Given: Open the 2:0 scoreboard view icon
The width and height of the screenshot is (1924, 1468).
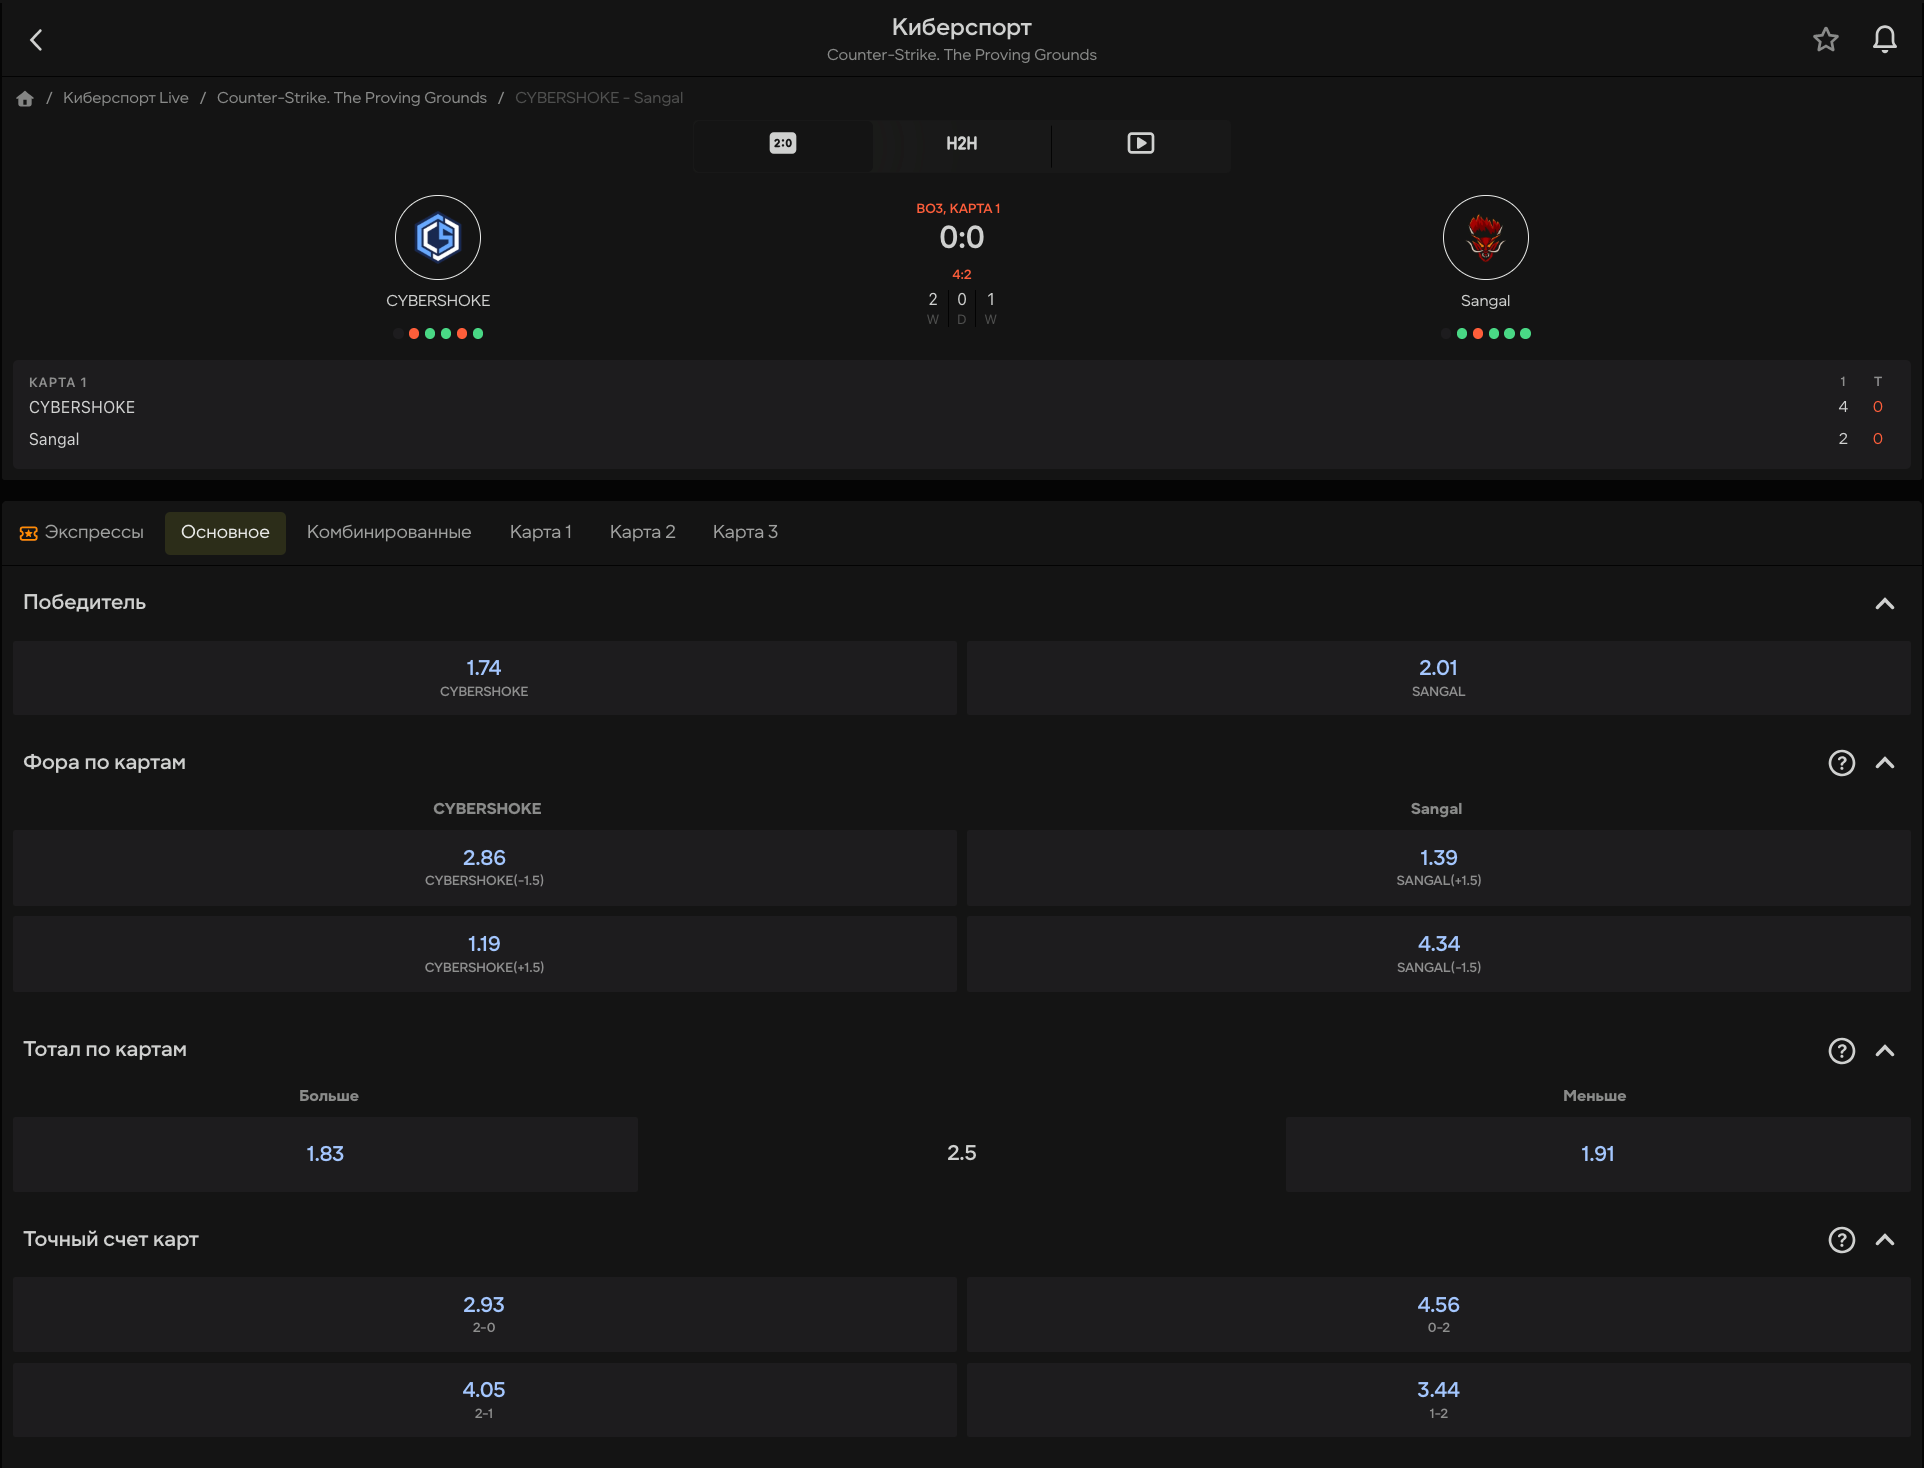Looking at the screenshot, I should 782,143.
